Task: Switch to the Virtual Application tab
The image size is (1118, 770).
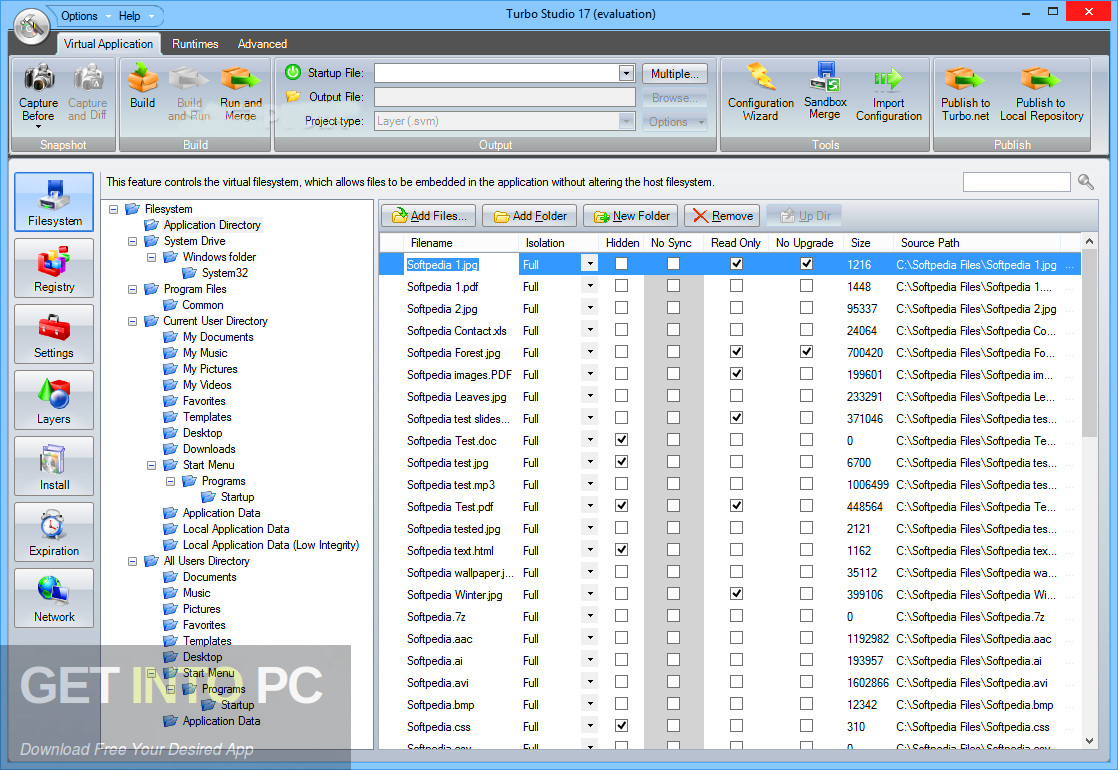Action: coord(108,43)
